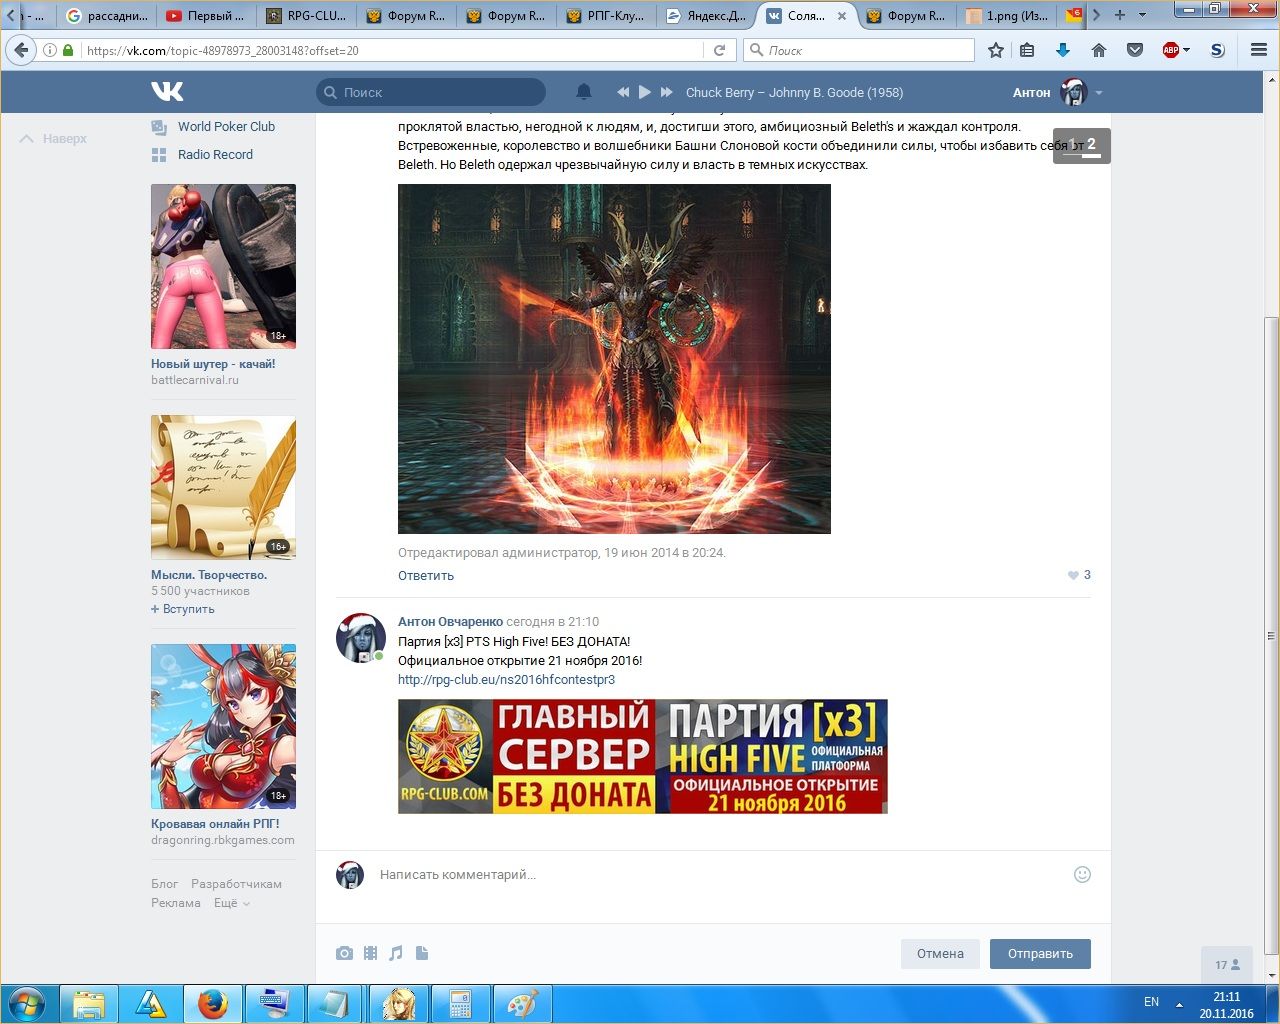The image size is (1280, 1024).
Task: Show site information icon in address bar
Action: click(x=50, y=50)
